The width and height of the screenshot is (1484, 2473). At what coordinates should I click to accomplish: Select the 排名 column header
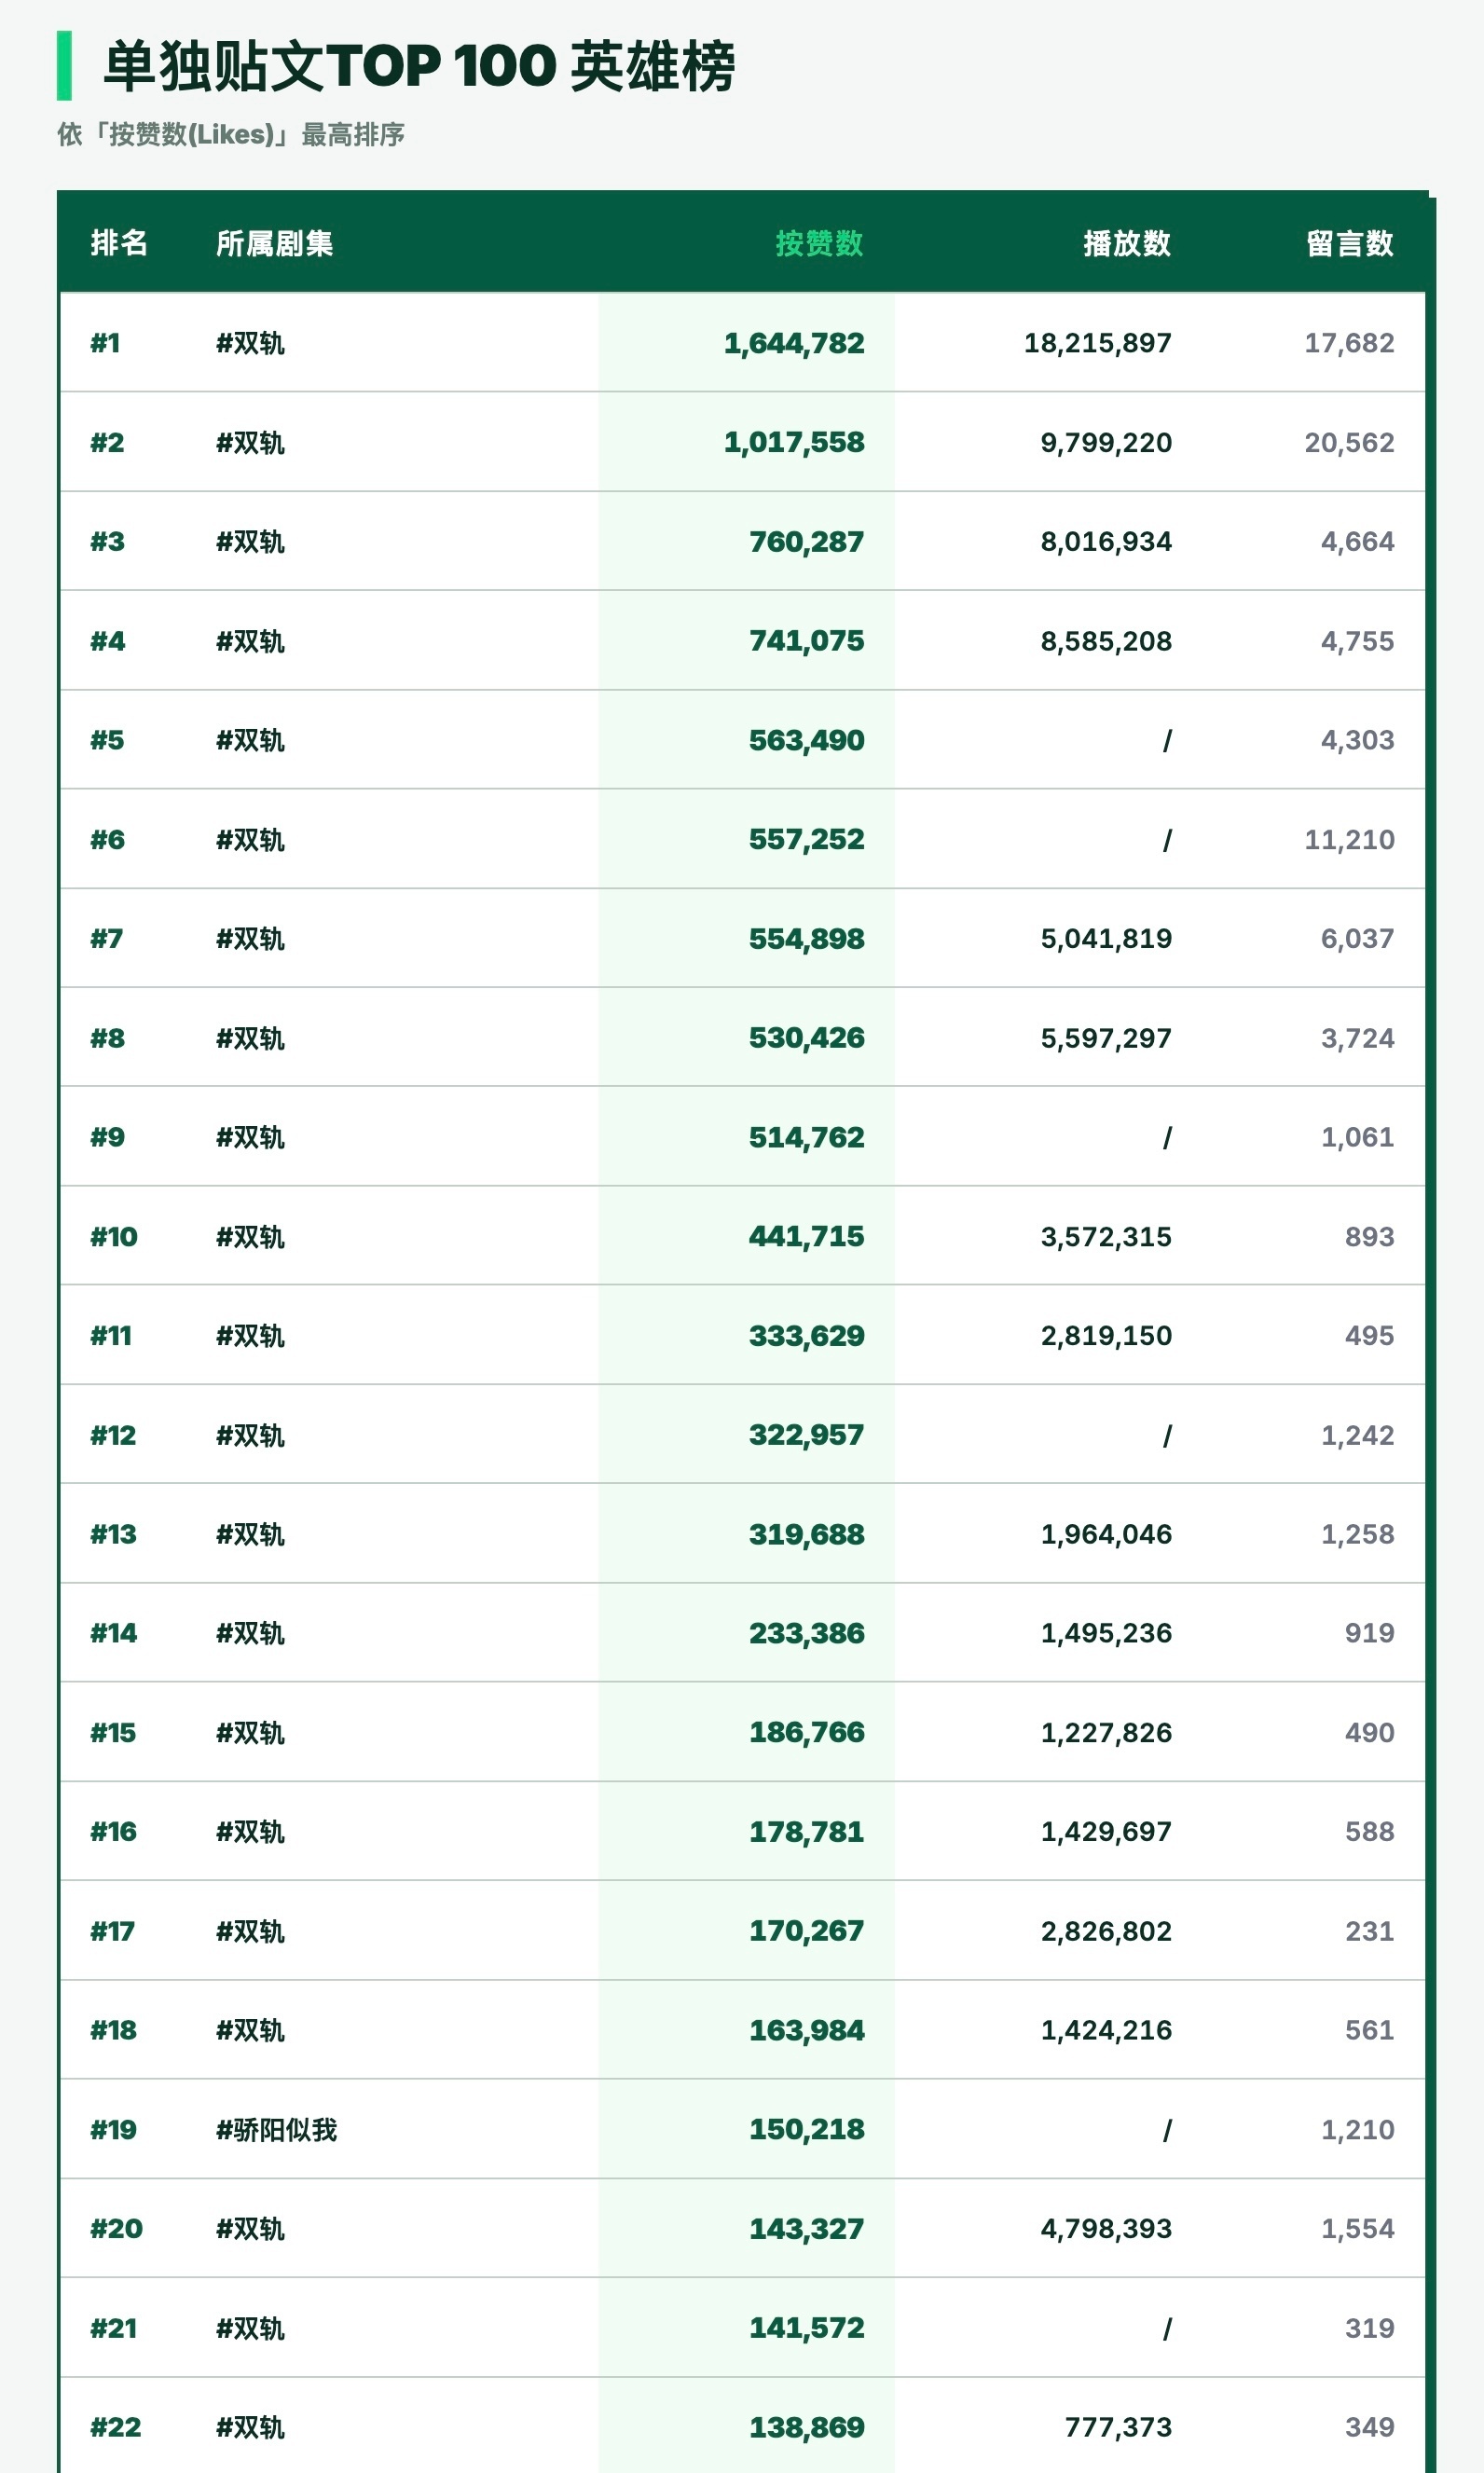point(119,243)
